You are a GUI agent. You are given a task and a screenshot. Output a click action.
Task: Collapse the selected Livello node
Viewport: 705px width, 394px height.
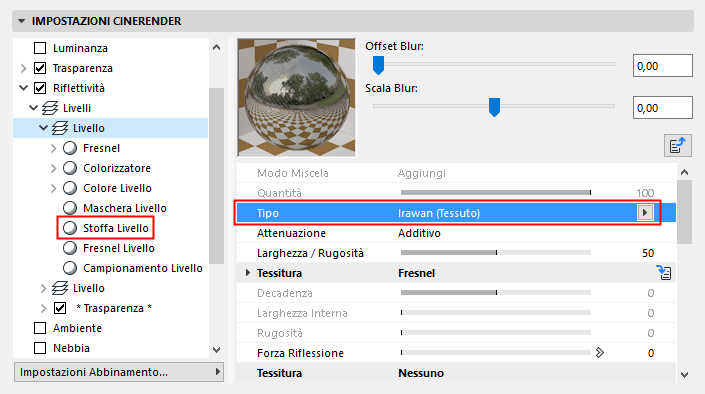(x=43, y=128)
